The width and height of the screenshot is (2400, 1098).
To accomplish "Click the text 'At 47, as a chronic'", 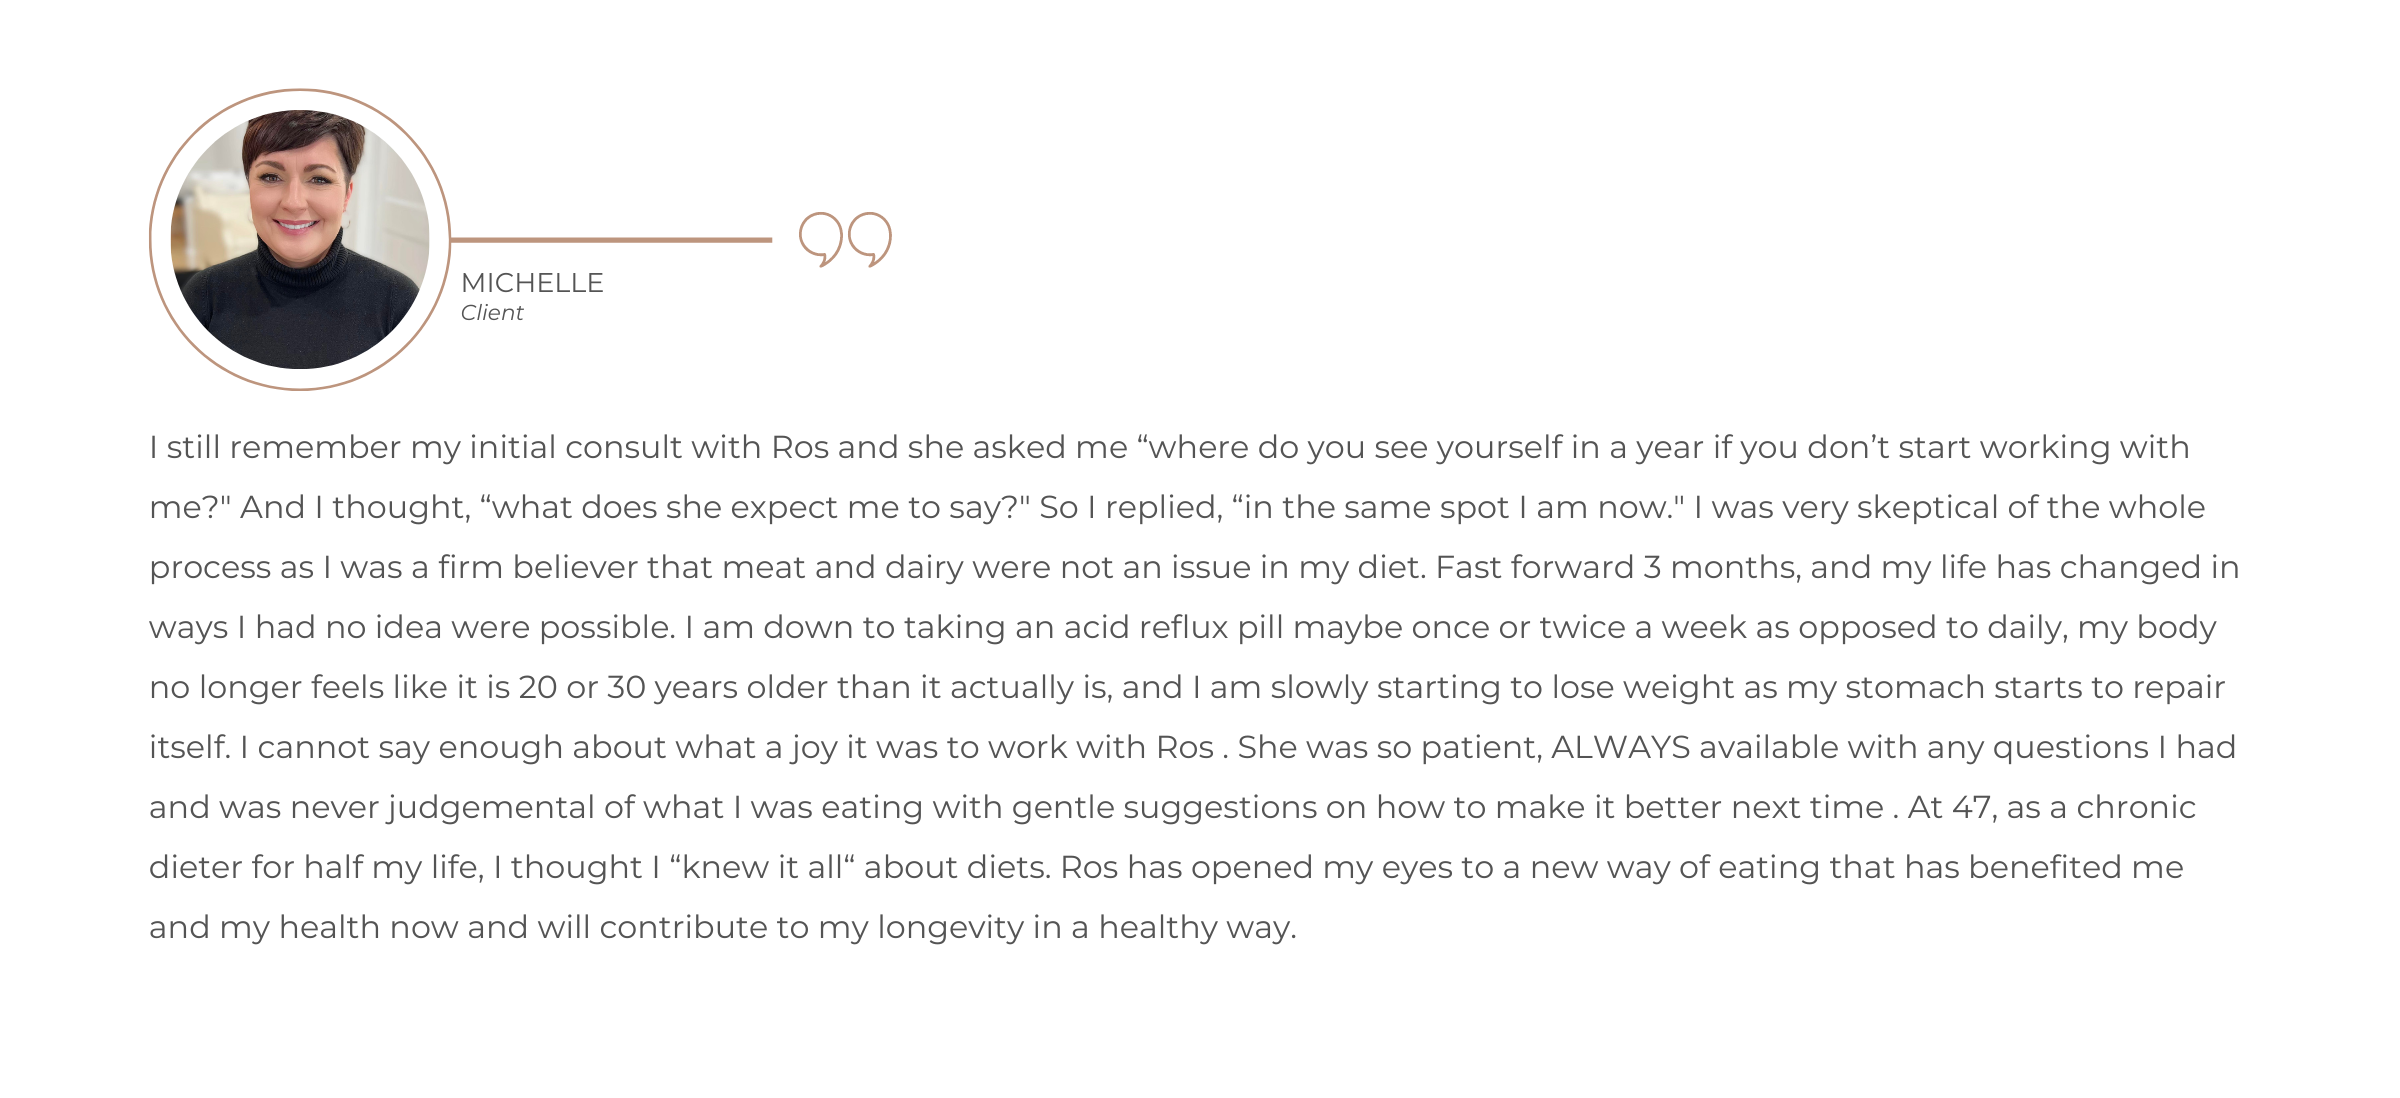I will click(2052, 807).
